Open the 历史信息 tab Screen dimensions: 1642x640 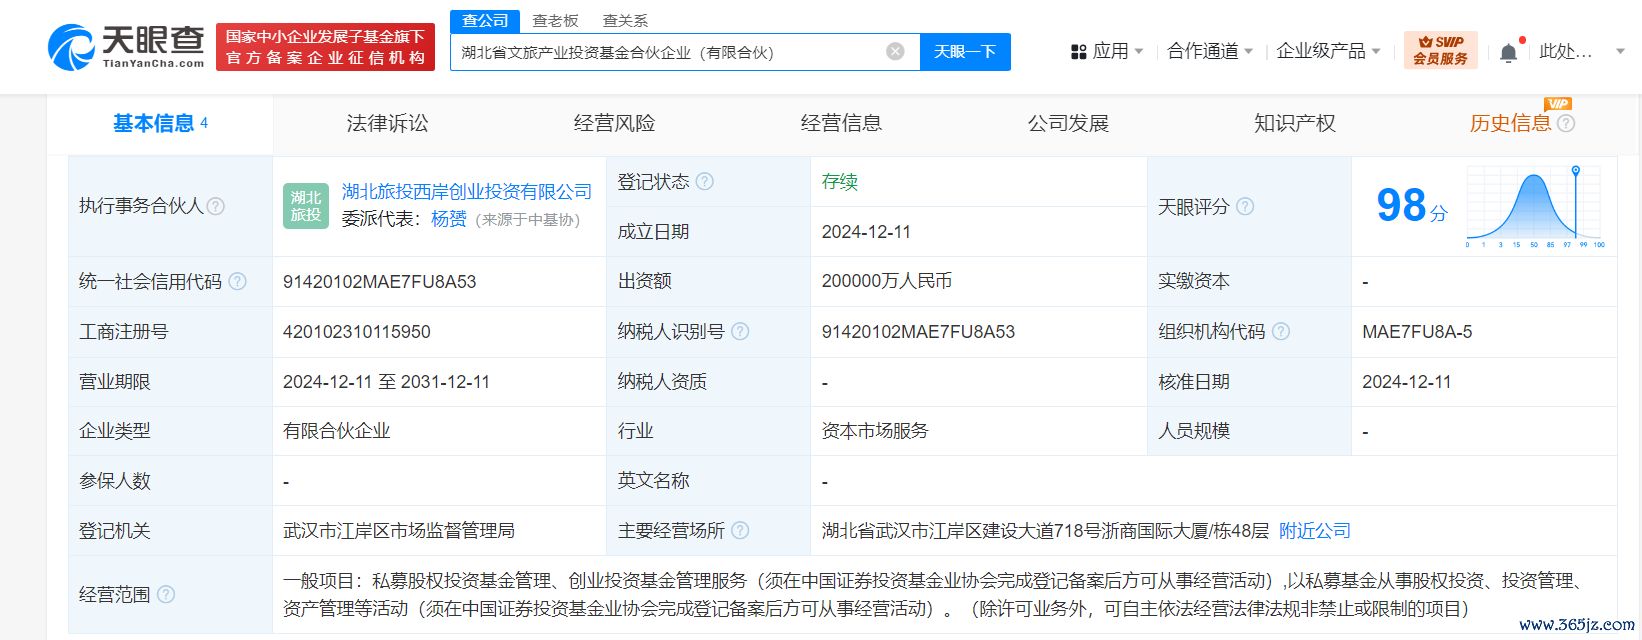tap(1510, 123)
